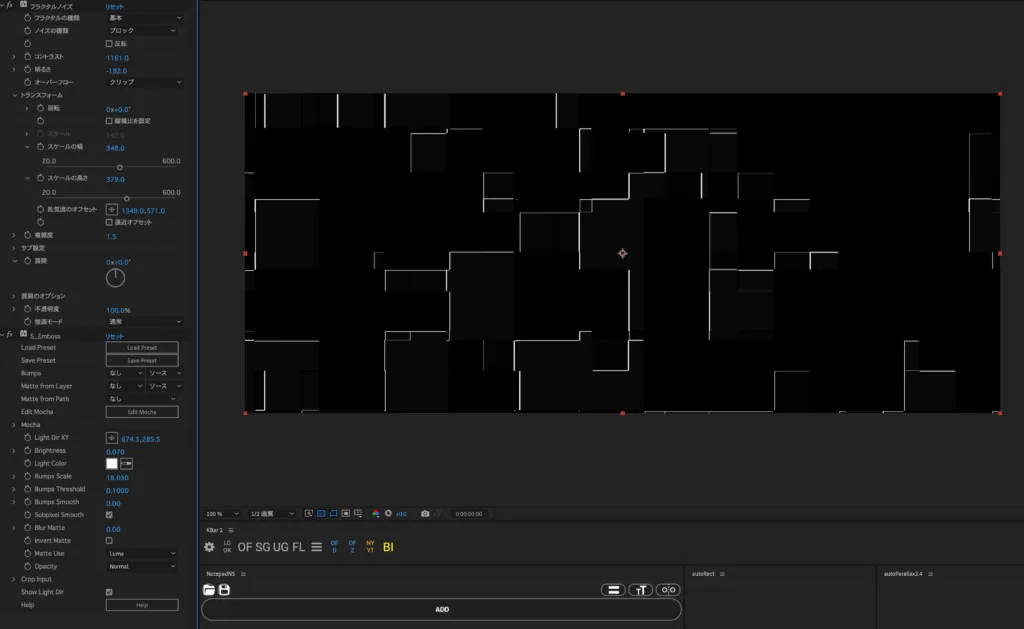Click the text size TT button in NotepadNS
1024x629 pixels.
641,590
